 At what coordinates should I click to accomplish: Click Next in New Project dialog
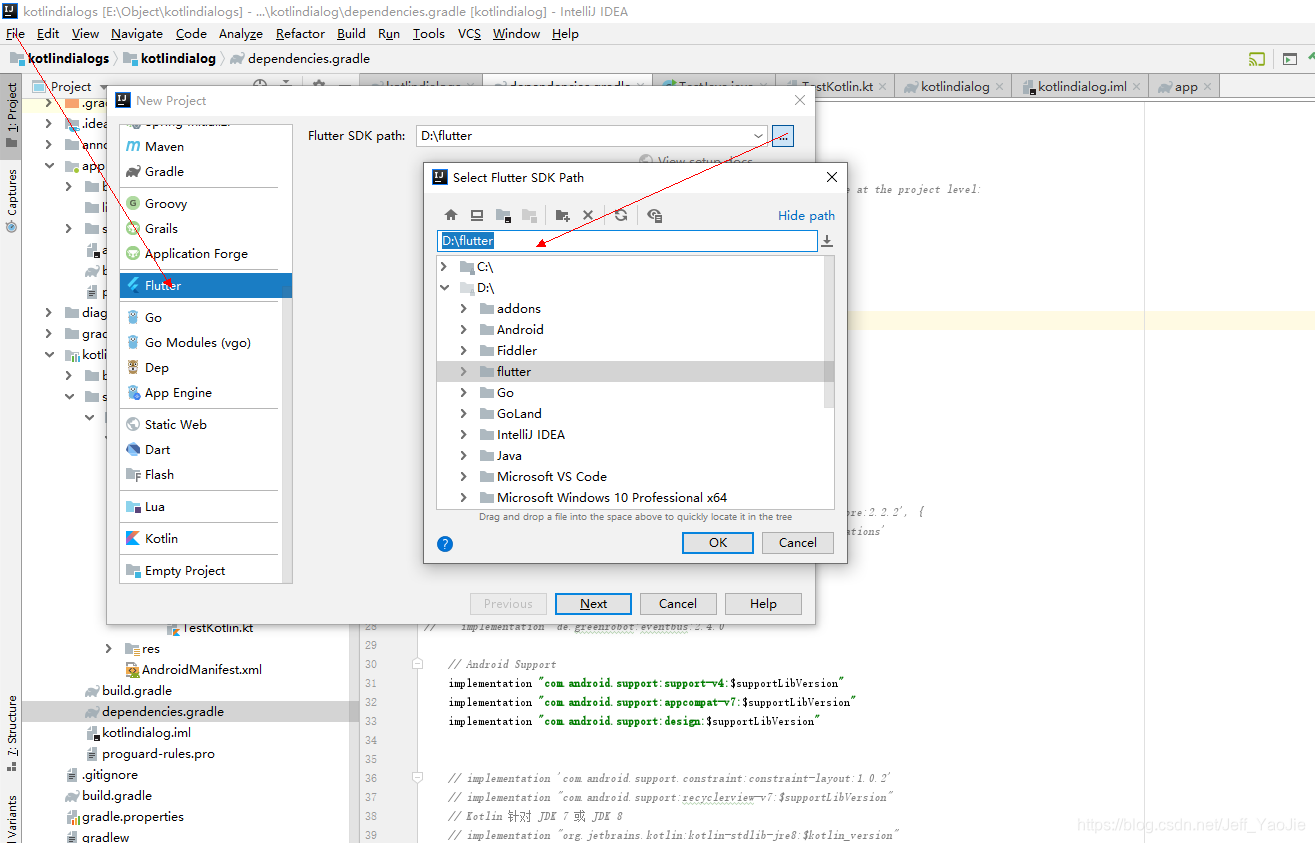point(593,604)
